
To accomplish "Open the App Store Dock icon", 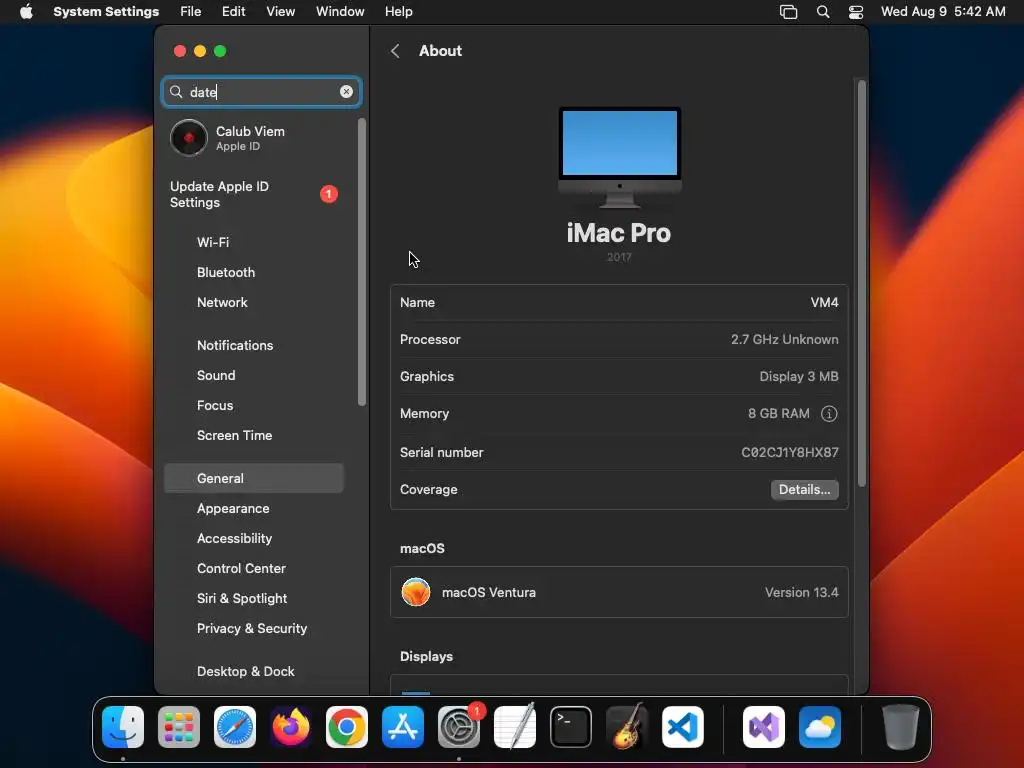I will coord(403,727).
